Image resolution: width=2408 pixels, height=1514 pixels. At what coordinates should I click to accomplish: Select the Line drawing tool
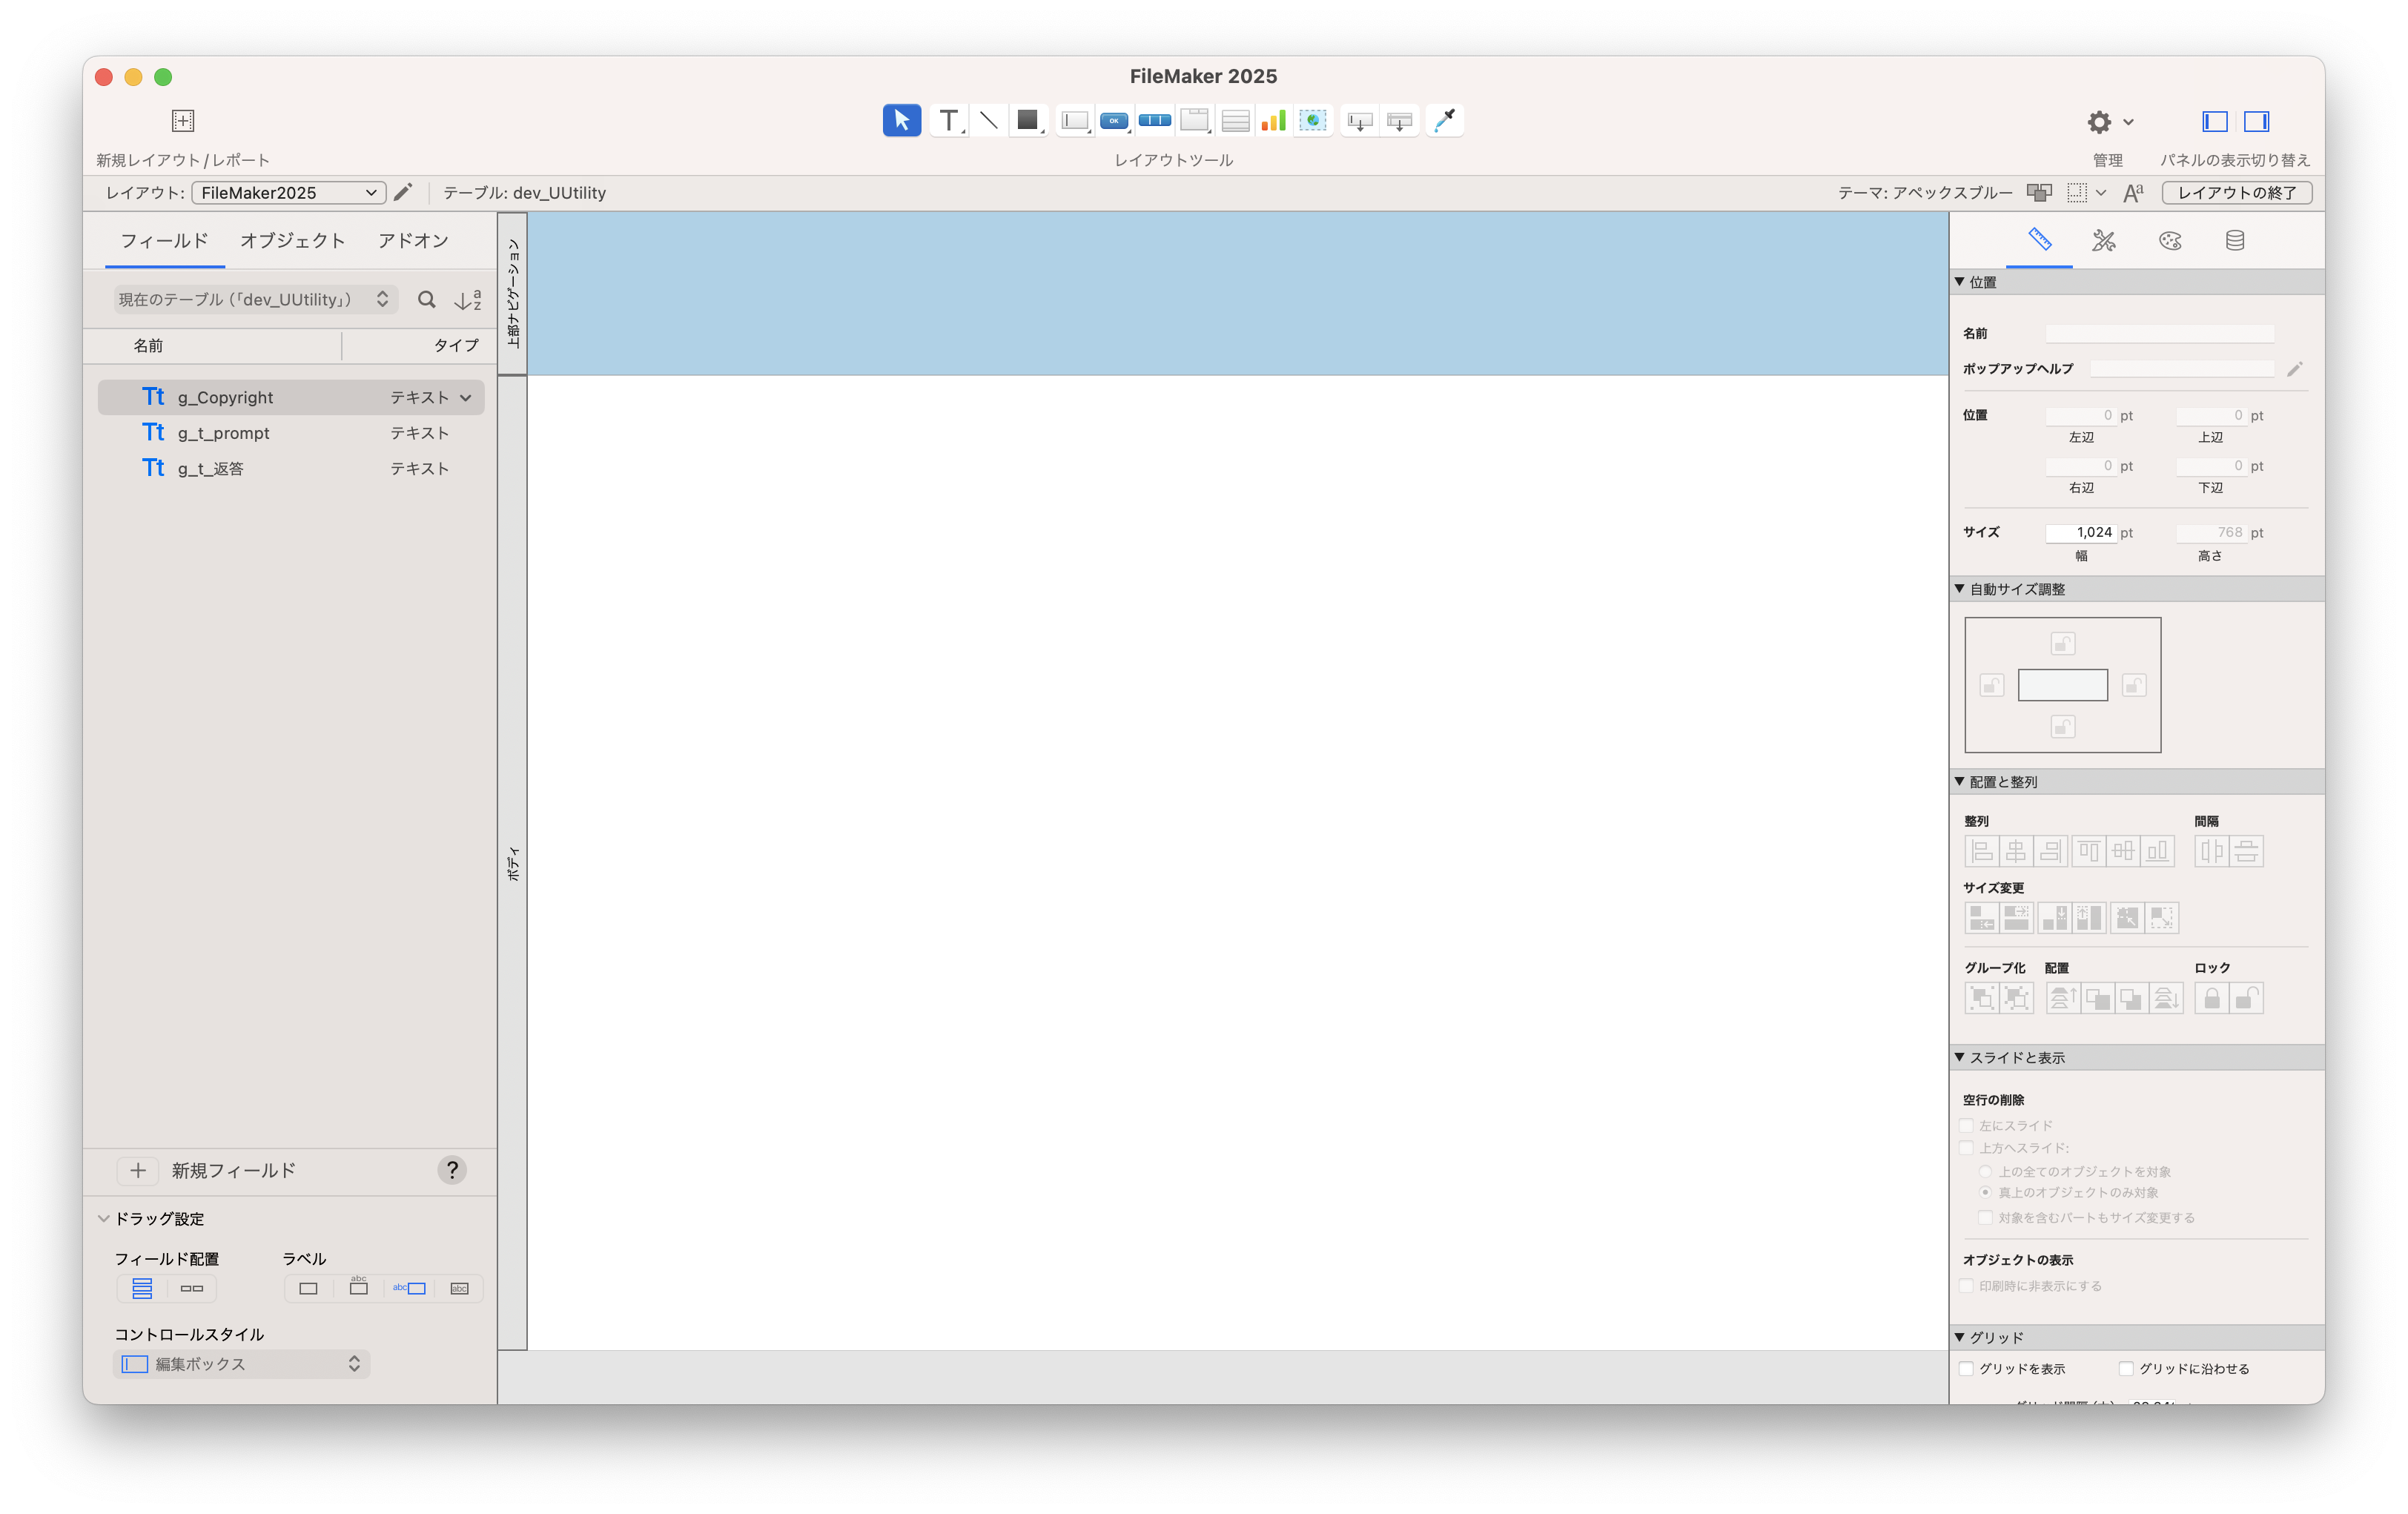pyautogui.click(x=988, y=120)
